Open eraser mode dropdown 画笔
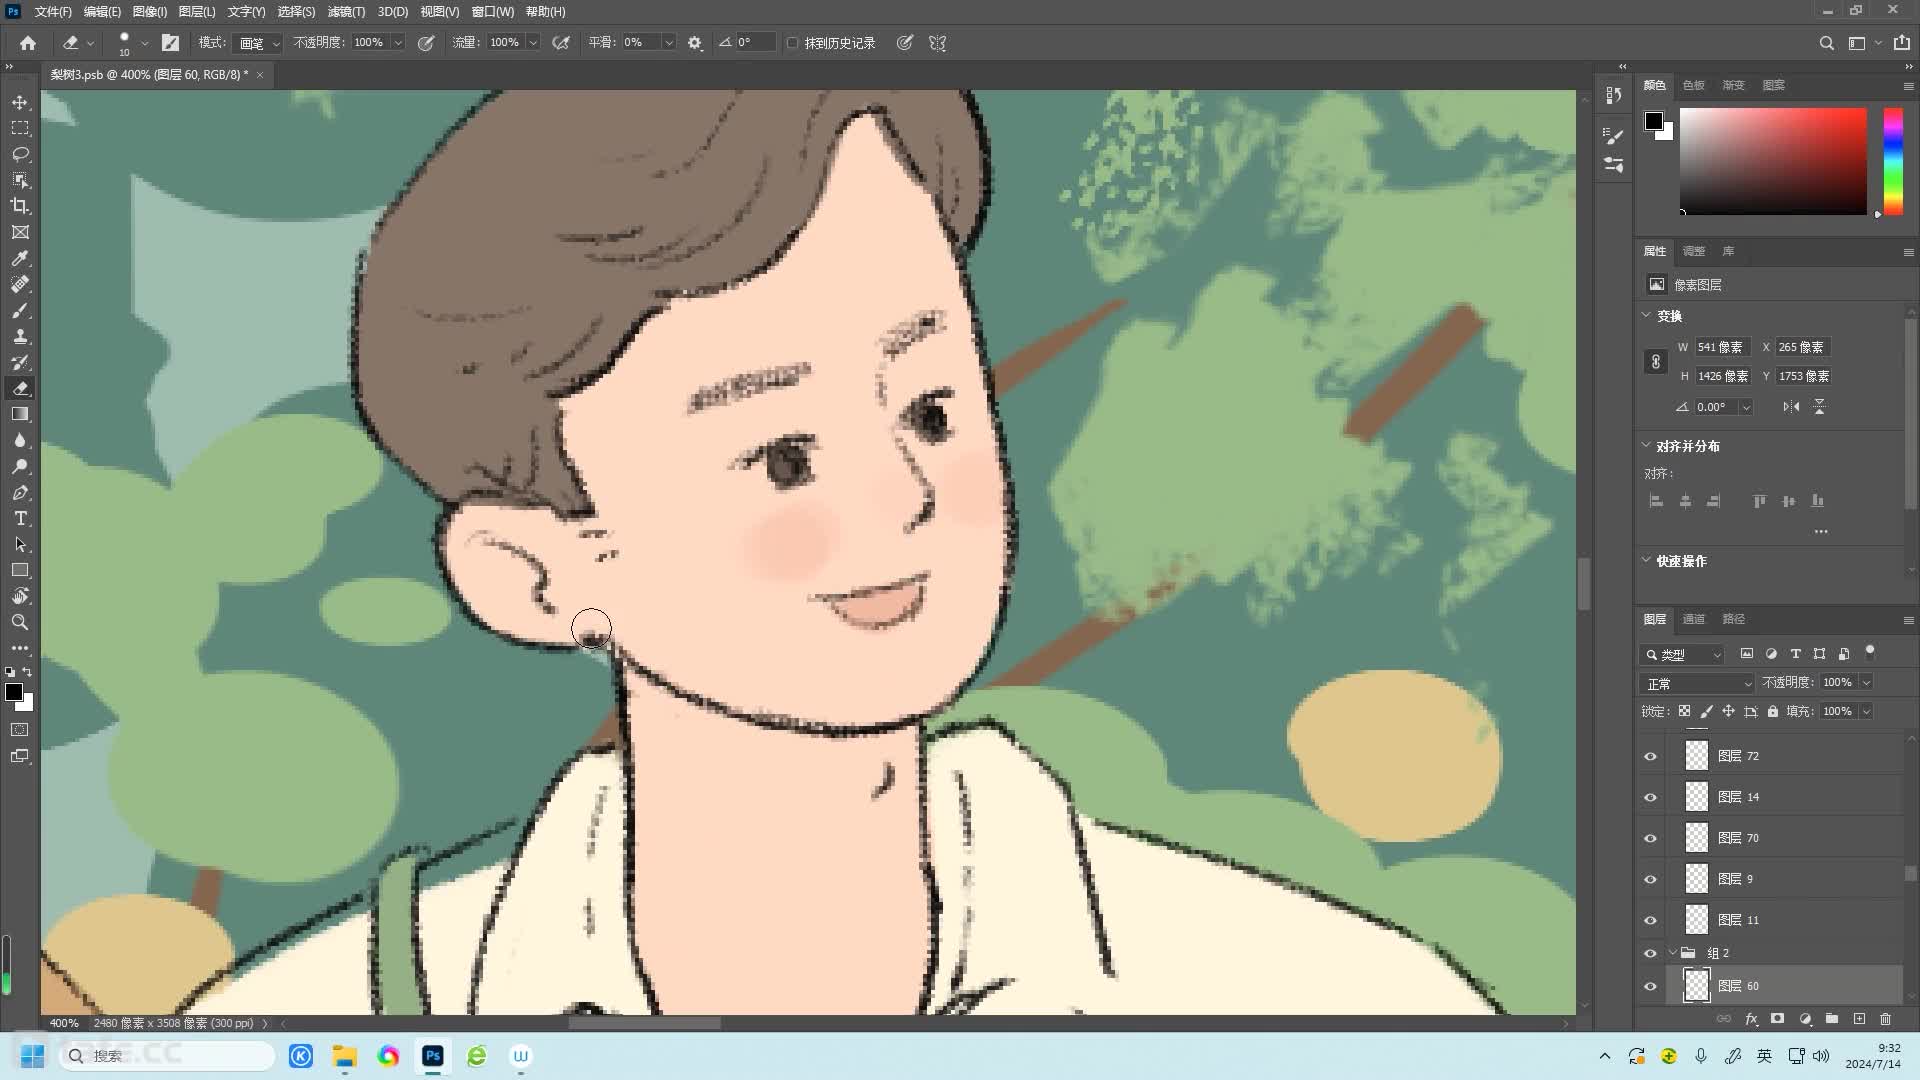This screenshot has height=1080, width=1920. pos(259,43)
